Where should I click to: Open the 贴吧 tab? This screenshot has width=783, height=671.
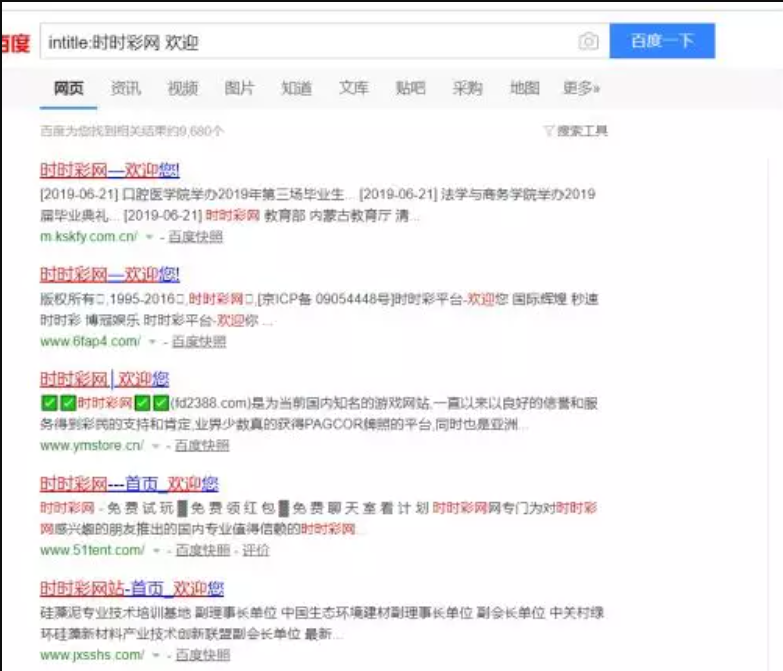click(x=410, y=88)
